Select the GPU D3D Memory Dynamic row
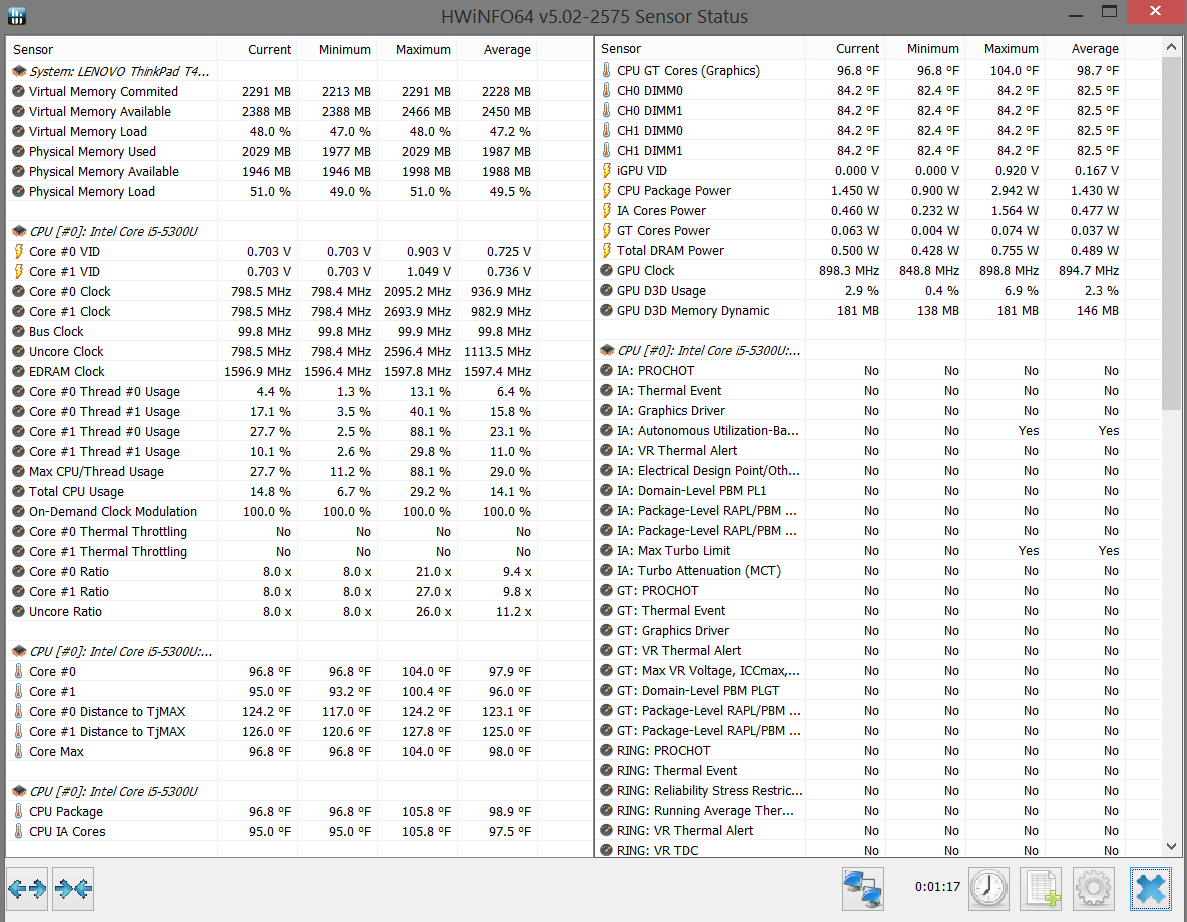 click(859, 310)
